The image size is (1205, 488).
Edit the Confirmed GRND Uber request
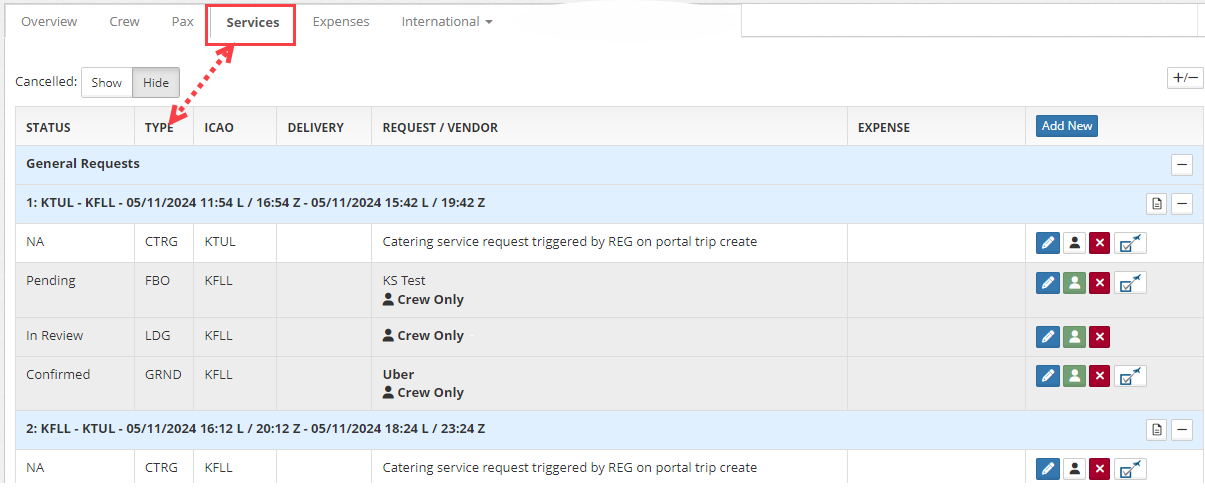click(1047, 376)
